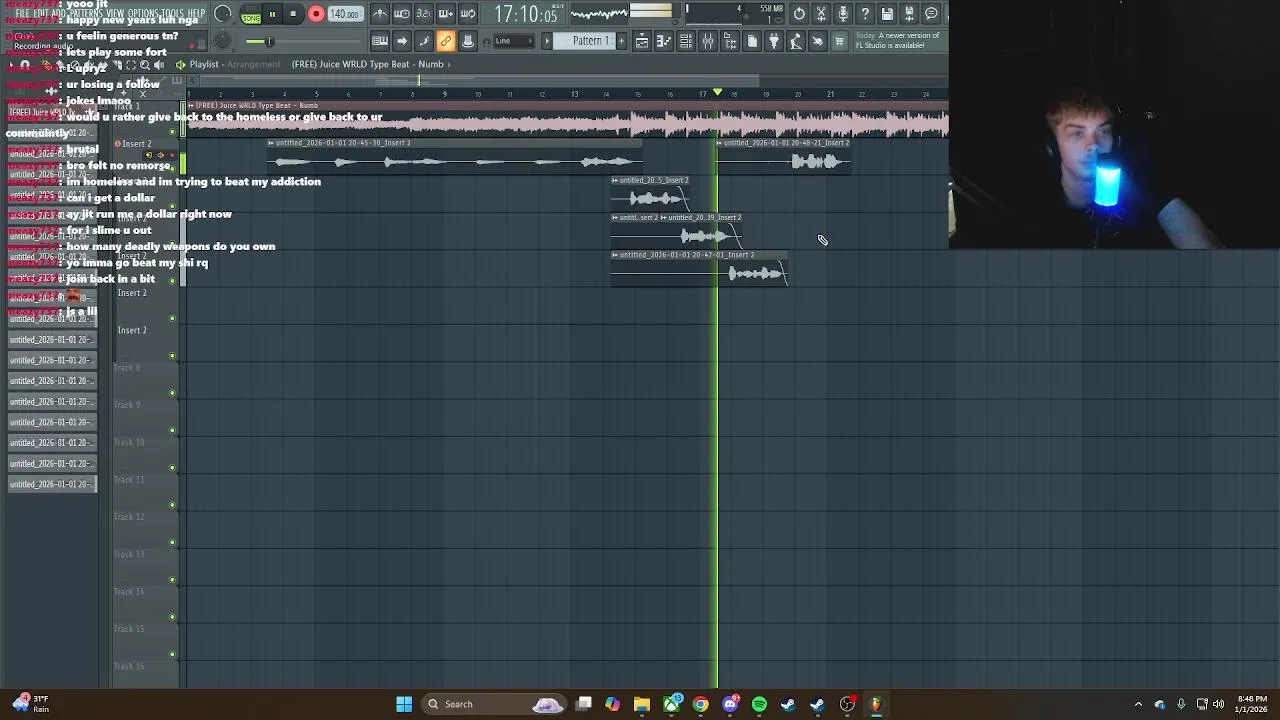
Task: Mute Track 12 using its green dot
Action: [x=172, y=543]
